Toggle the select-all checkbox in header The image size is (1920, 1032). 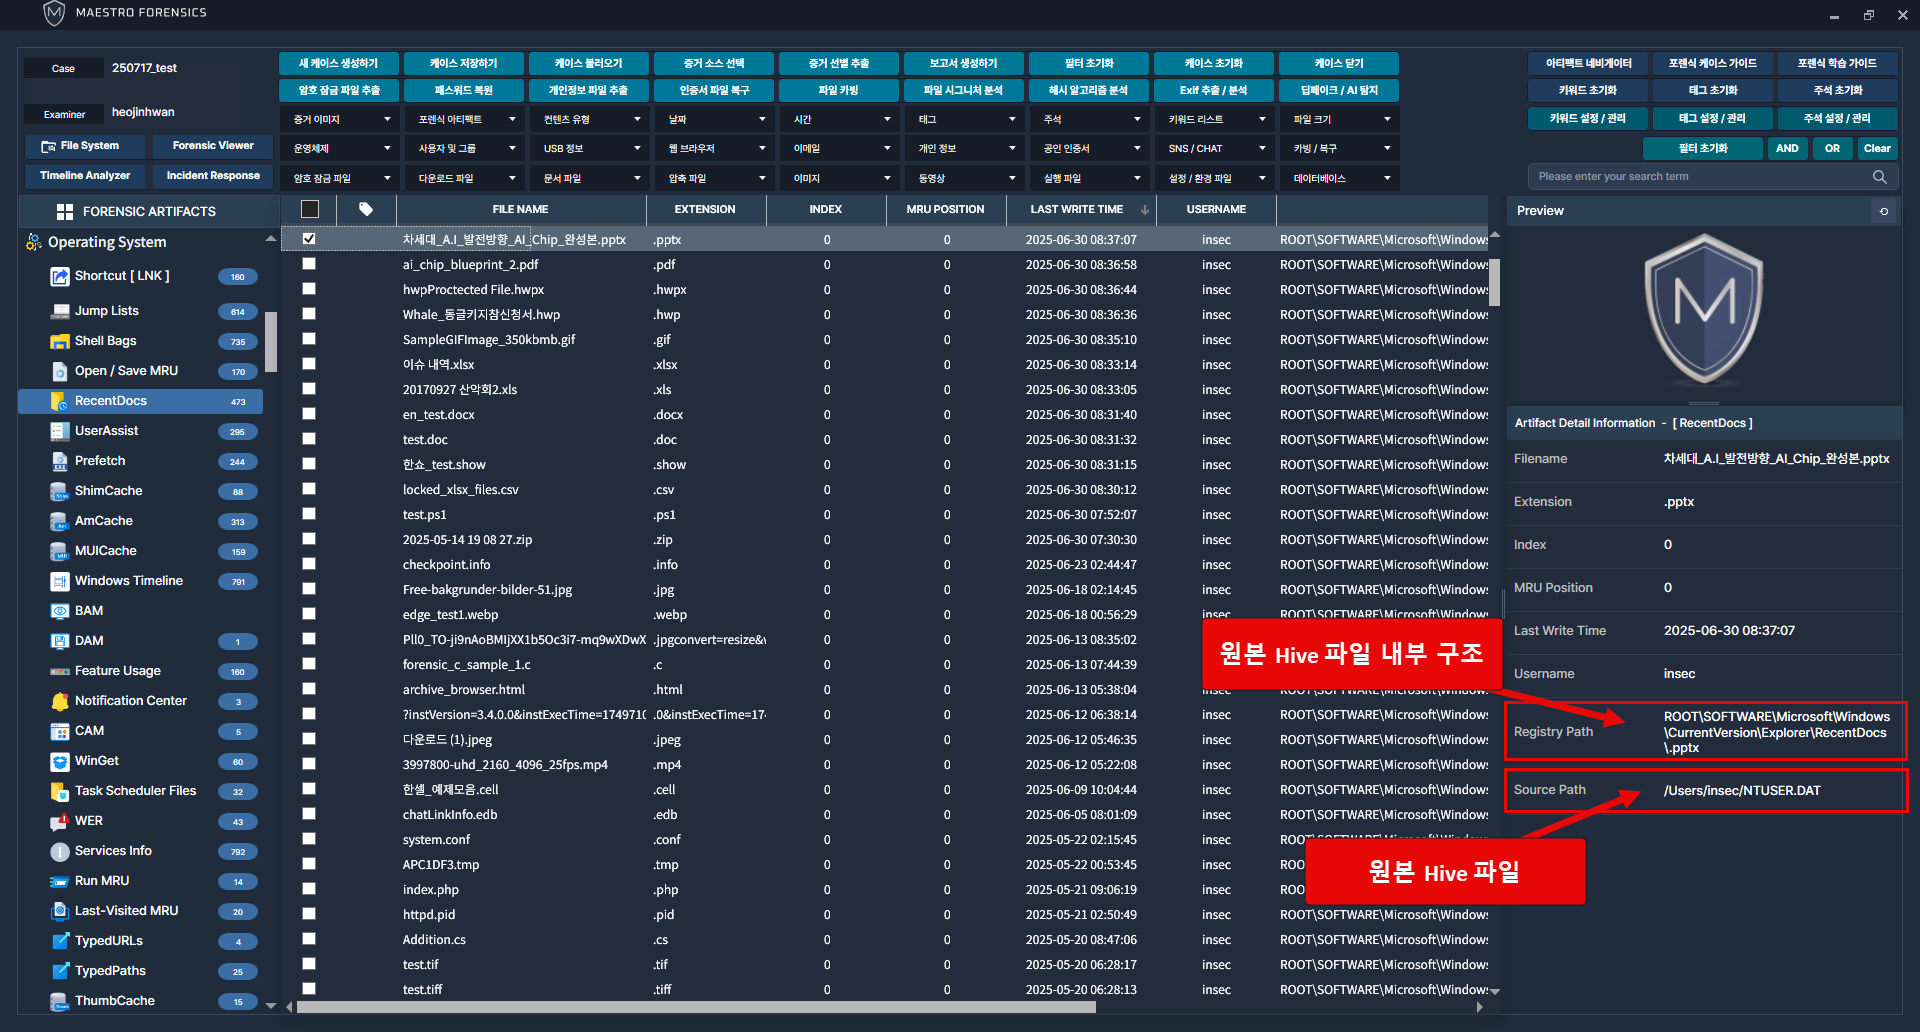tap(310, 209)
